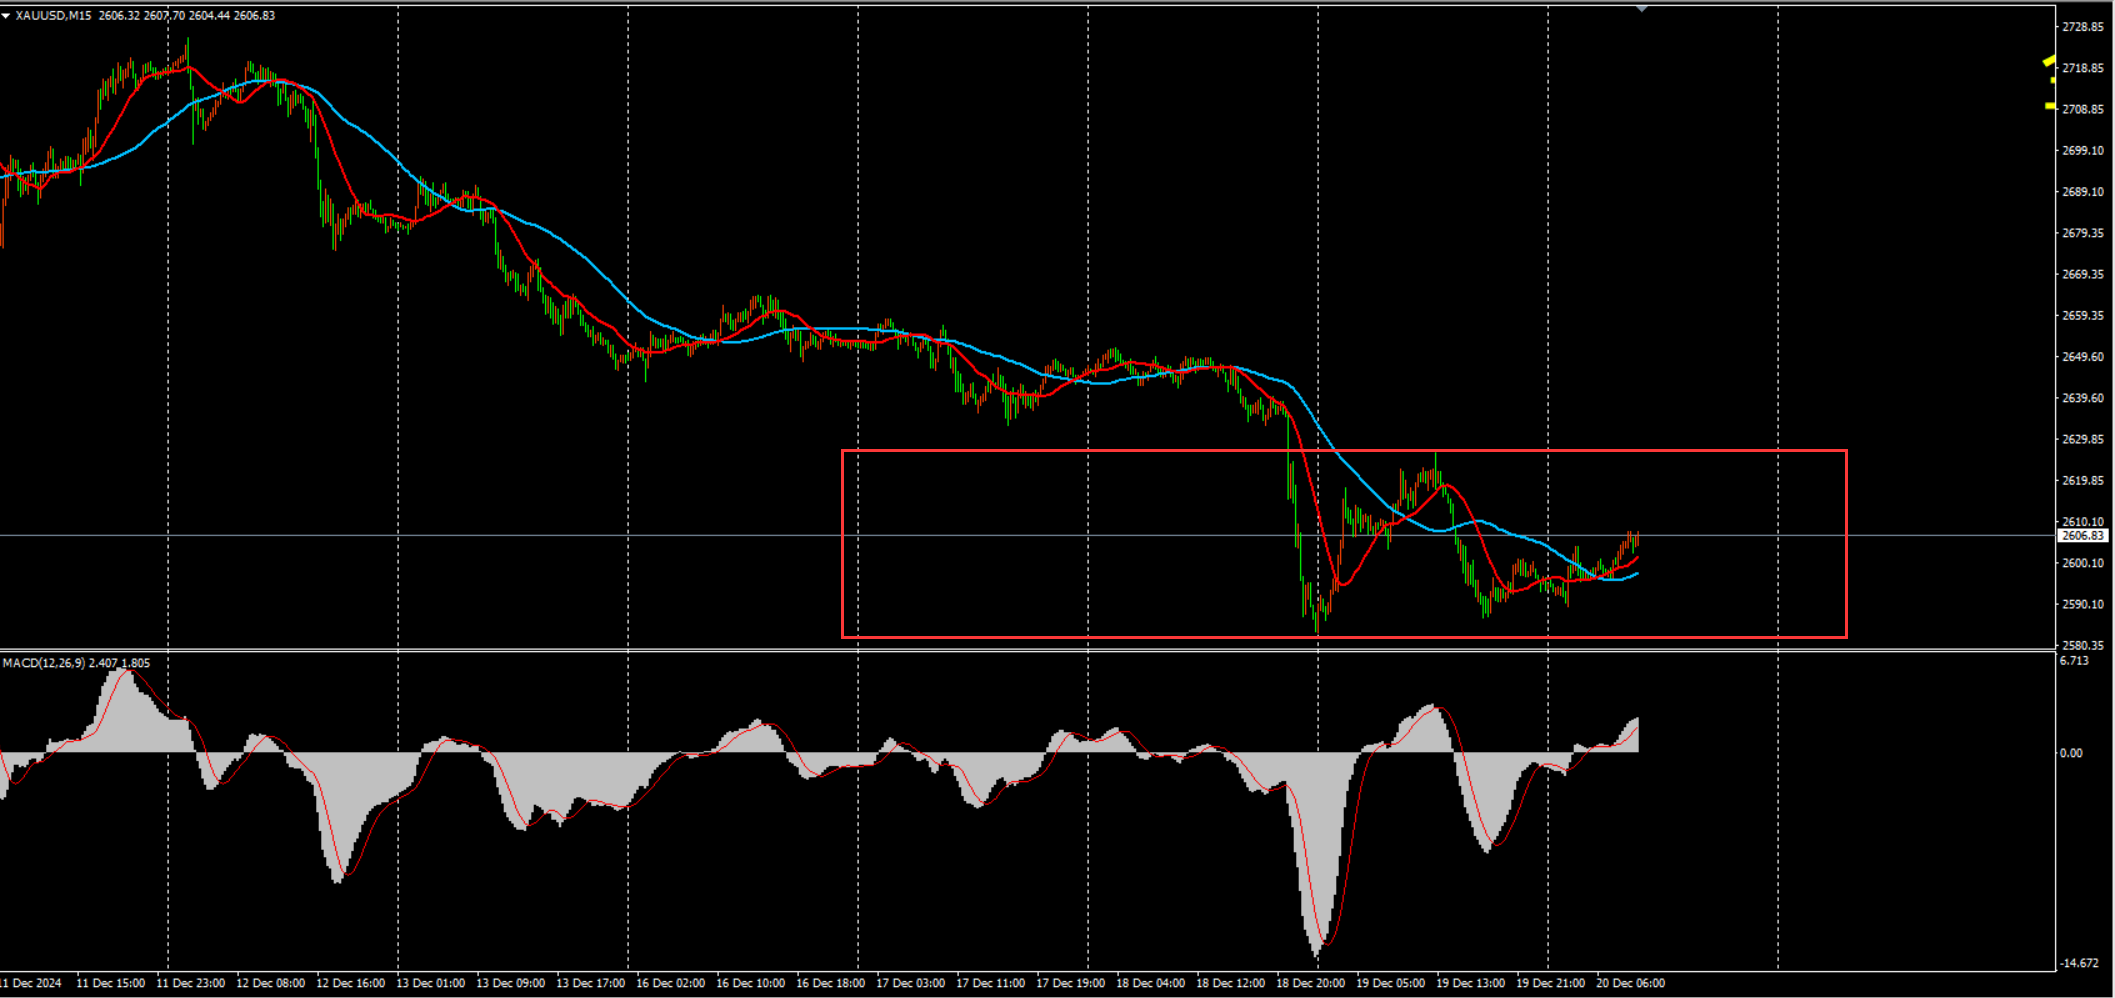The image size is (2115, 998).
Task: Click the 13 Dec 01:00 time label
Action: point(430,983)
